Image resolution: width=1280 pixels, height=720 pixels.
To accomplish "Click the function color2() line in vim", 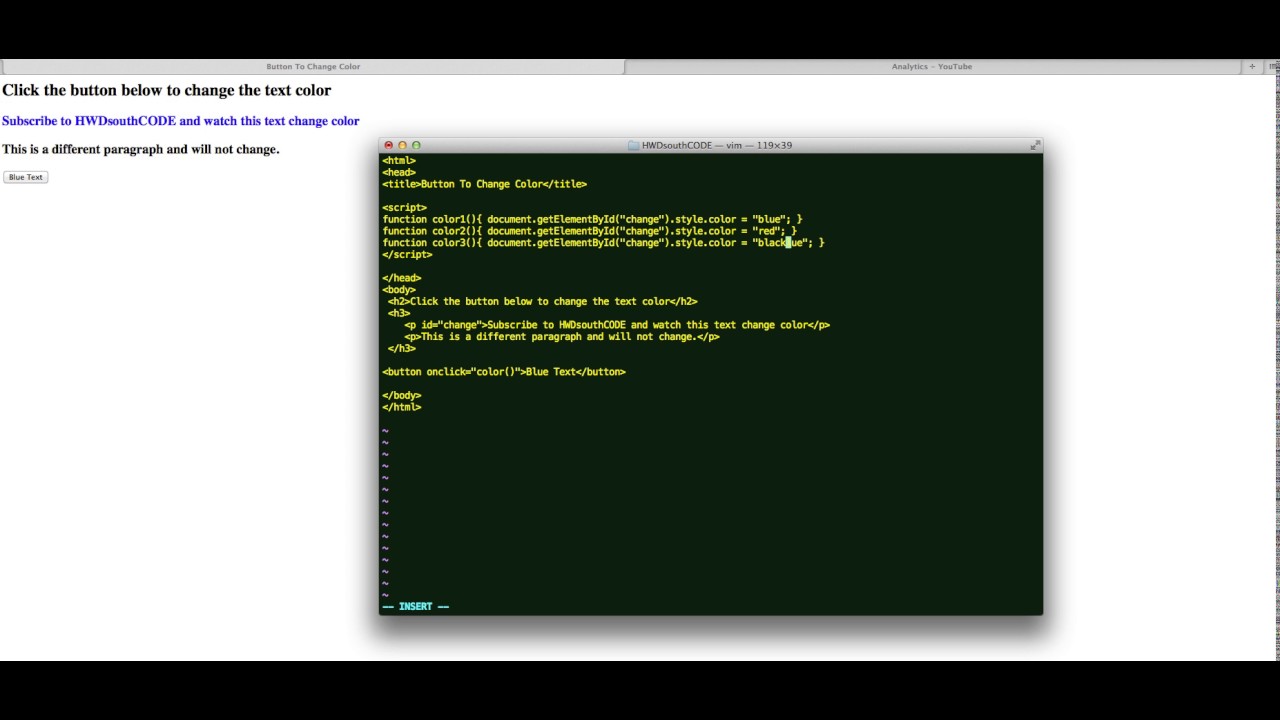I will (x=590, y=231).
